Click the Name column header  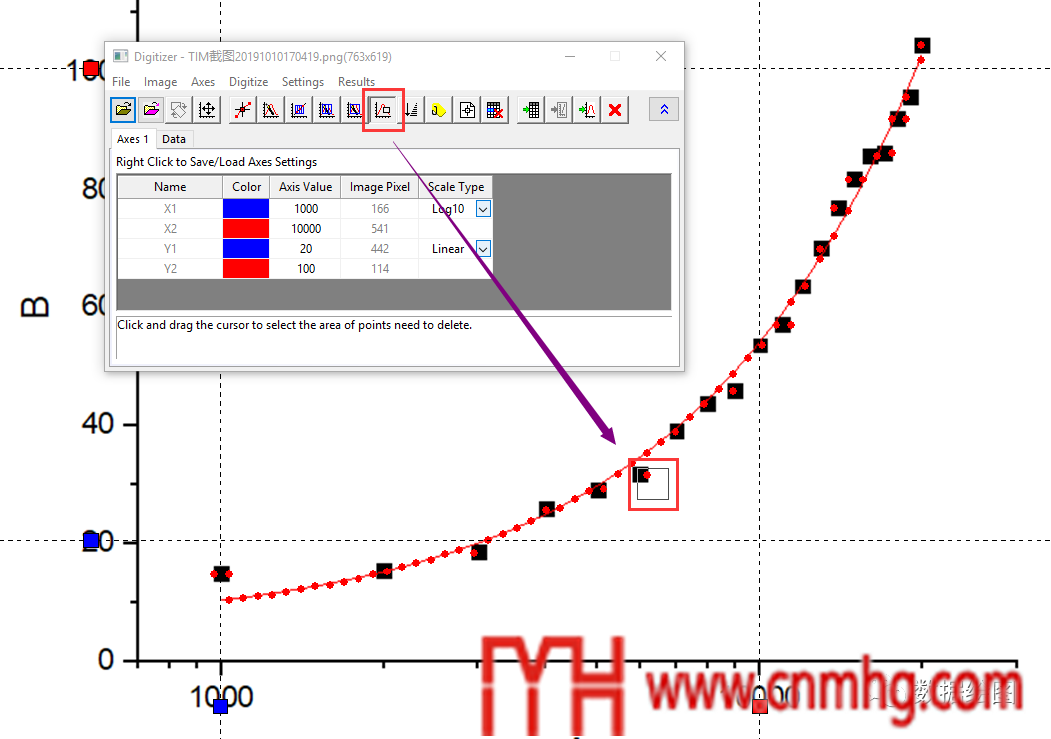170,187
